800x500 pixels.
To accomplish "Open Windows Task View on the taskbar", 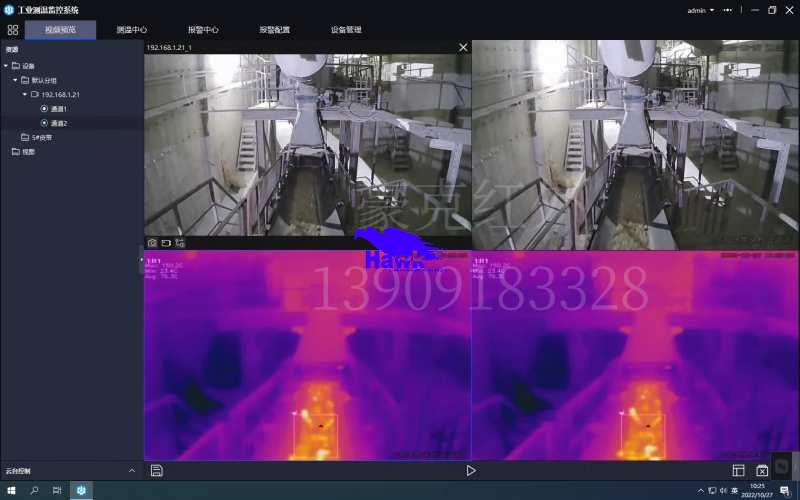I will click(57, 491).
